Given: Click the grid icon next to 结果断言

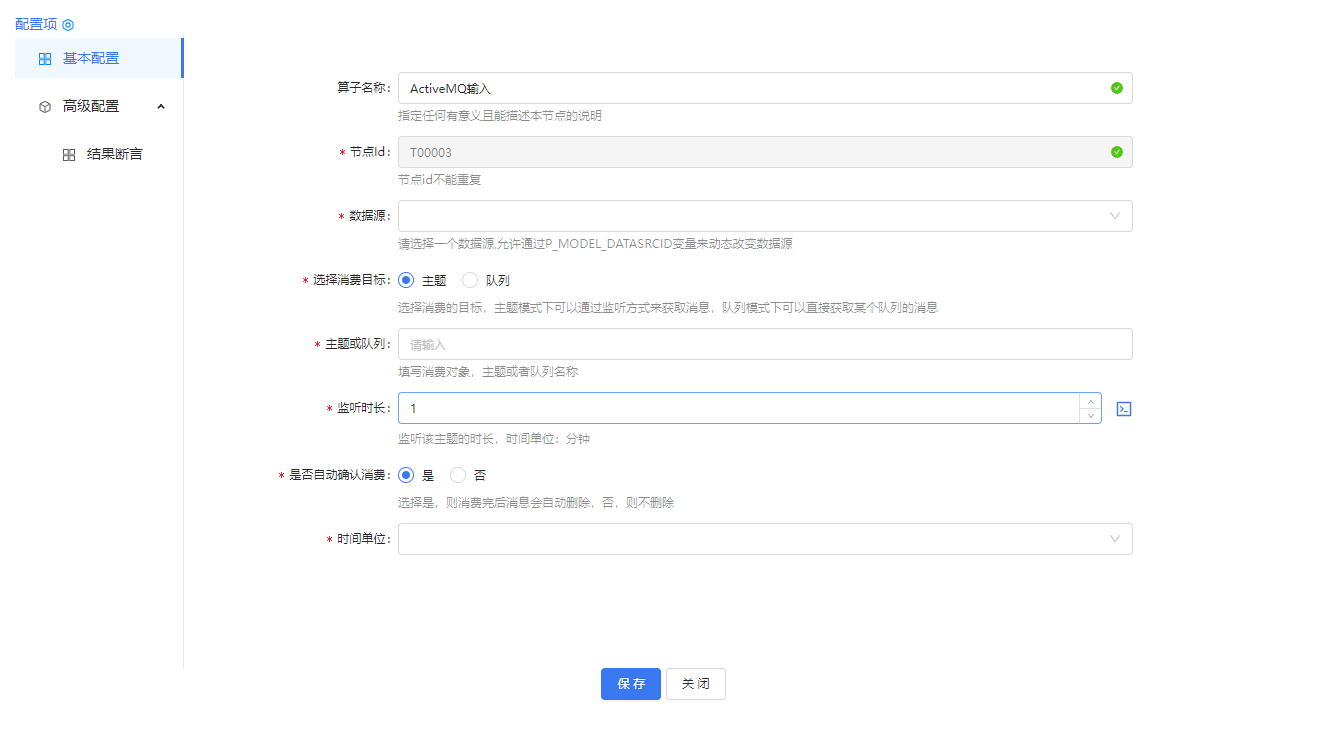Looking at the screenshot, I should 69,155.
